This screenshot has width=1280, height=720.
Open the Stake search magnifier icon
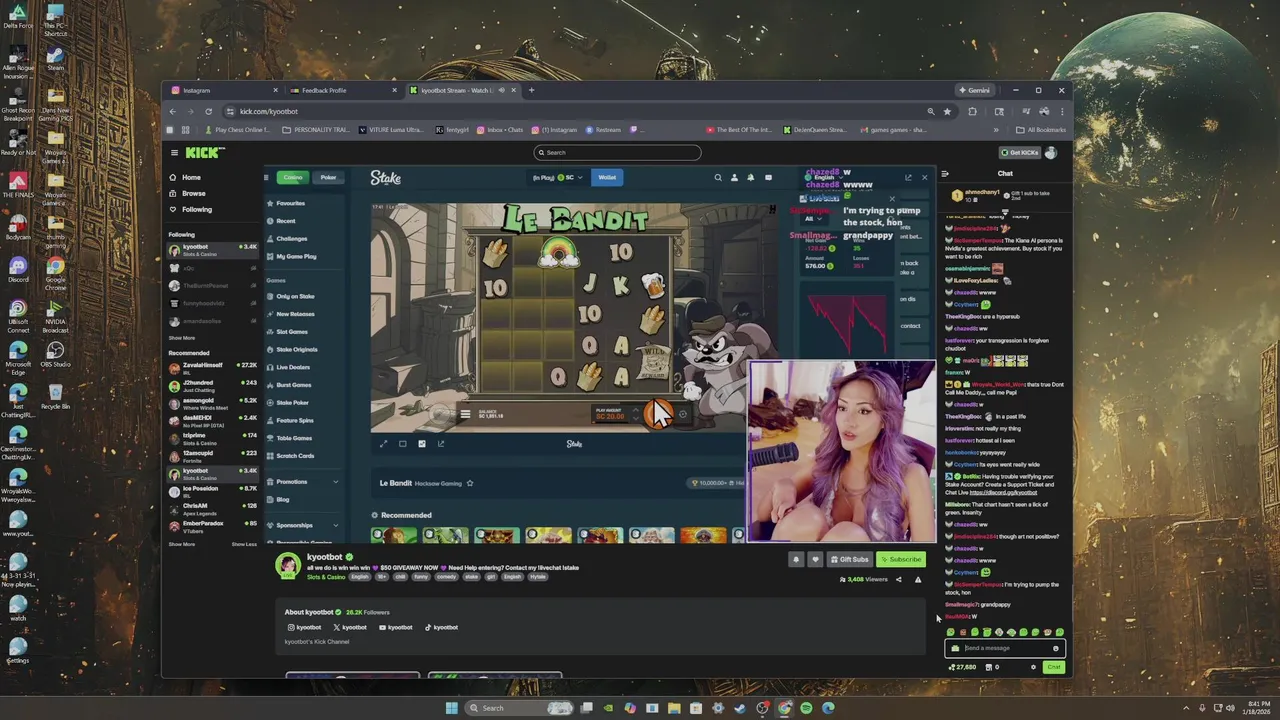(x=717, y=178)
